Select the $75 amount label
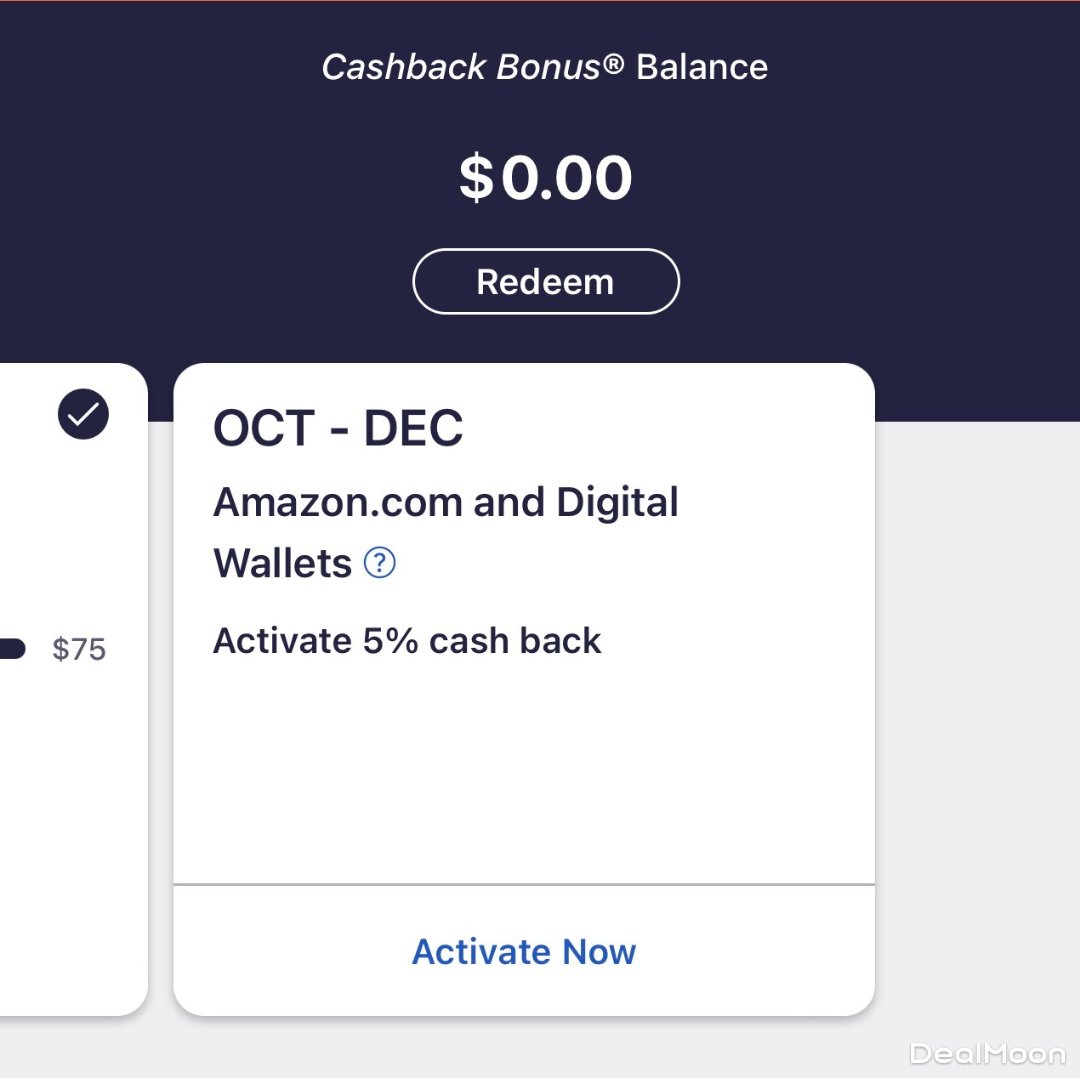The width and height of the screenshot is (1080, 1078). (79, 650)
